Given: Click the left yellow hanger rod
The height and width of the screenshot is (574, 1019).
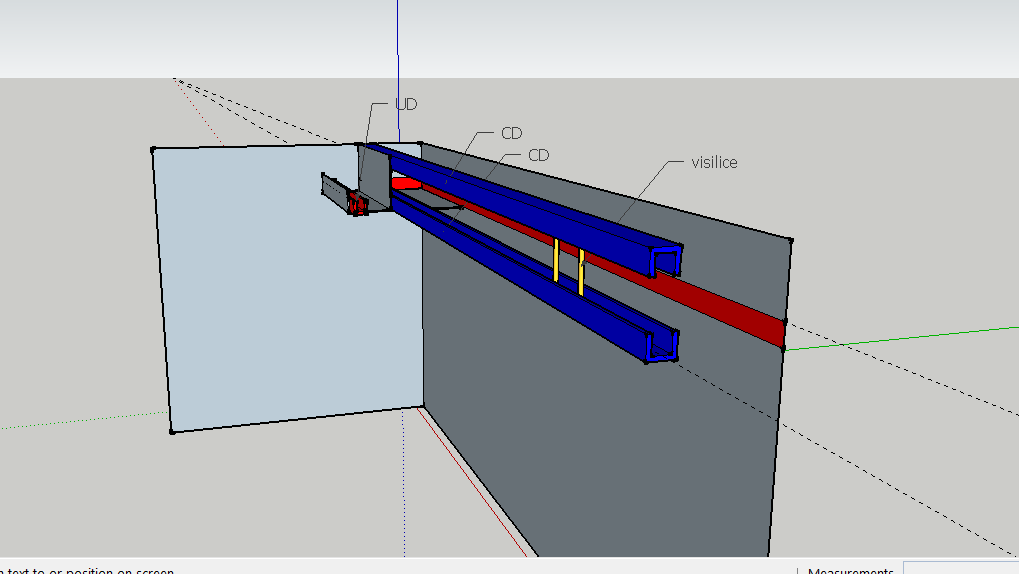Looking at the screenshot, I should point(556,260).
